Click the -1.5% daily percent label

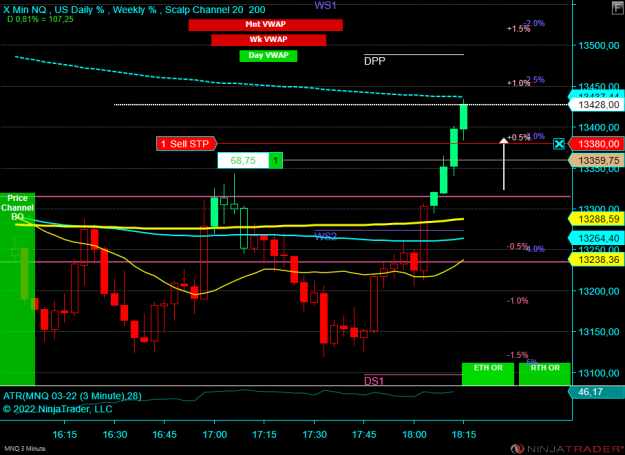[517, 355]
